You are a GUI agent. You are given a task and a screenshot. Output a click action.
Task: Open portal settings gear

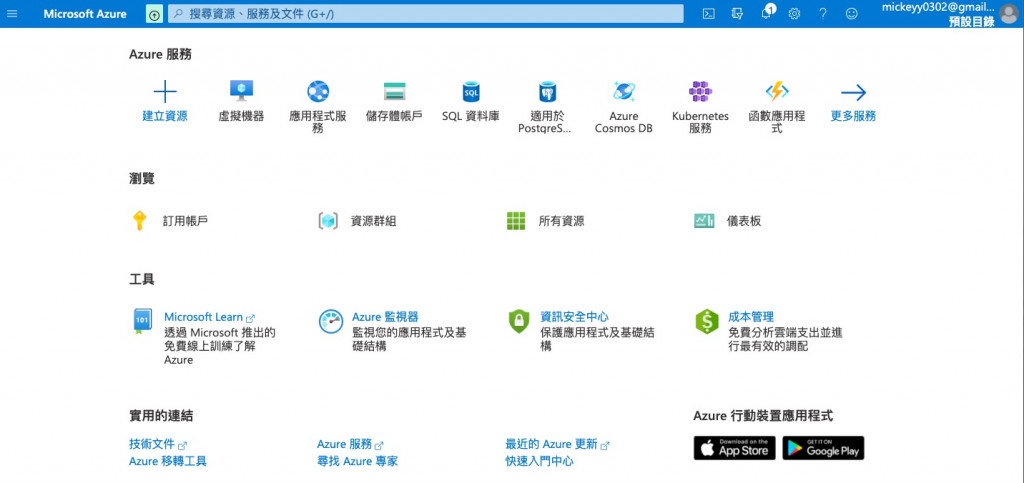[x=794, y=14]
